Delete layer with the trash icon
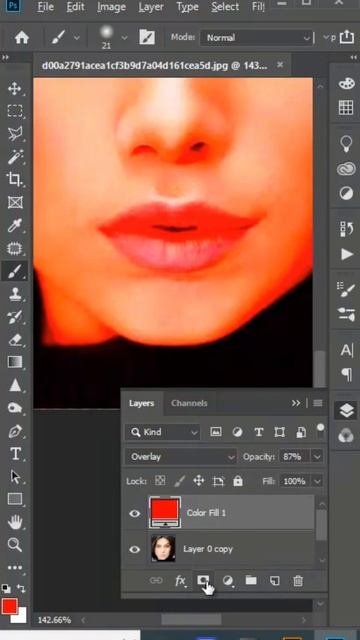 298,580
